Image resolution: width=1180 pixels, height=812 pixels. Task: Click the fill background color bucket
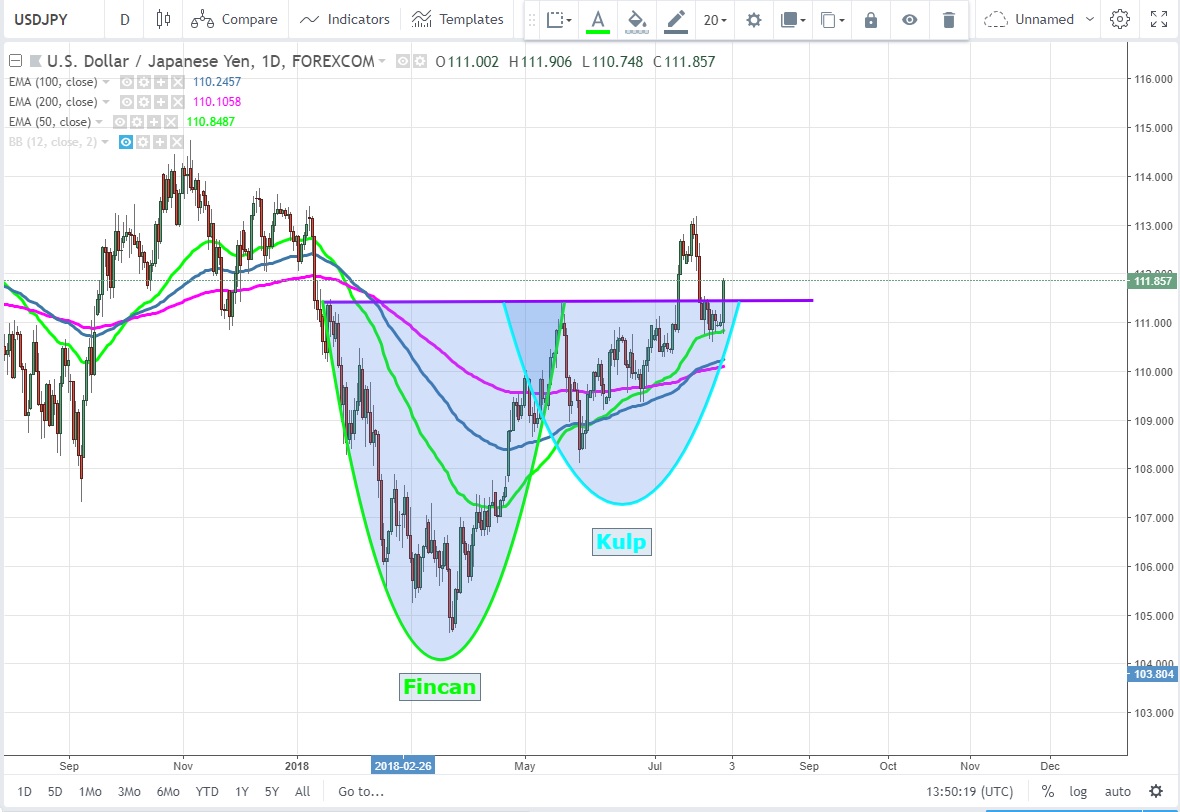tap(636, 20)
